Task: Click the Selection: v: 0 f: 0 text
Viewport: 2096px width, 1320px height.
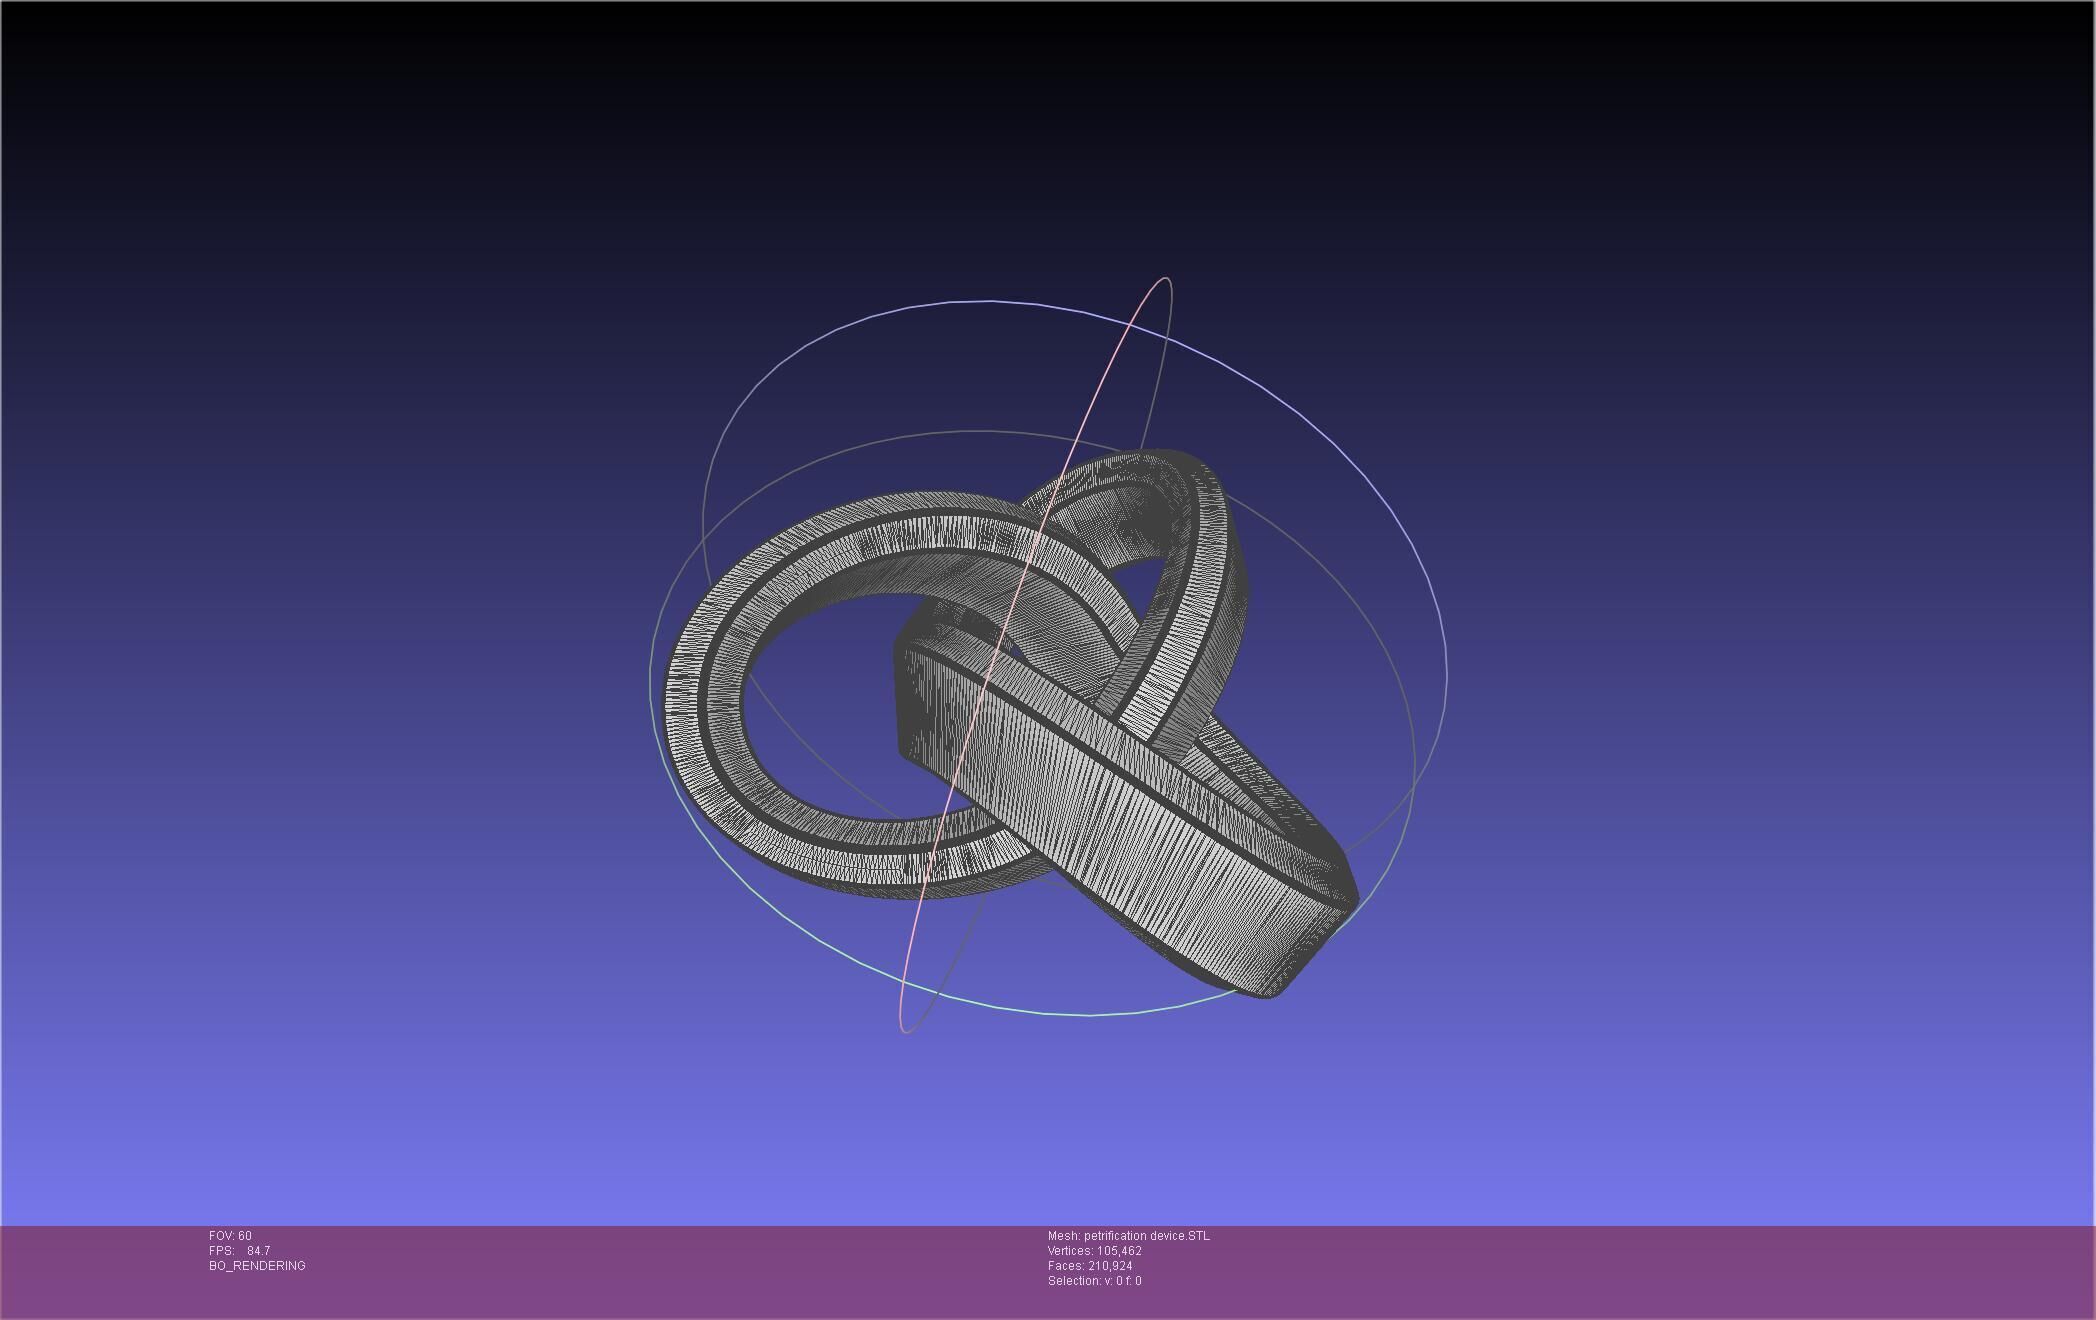Action: point(1094,1281)
